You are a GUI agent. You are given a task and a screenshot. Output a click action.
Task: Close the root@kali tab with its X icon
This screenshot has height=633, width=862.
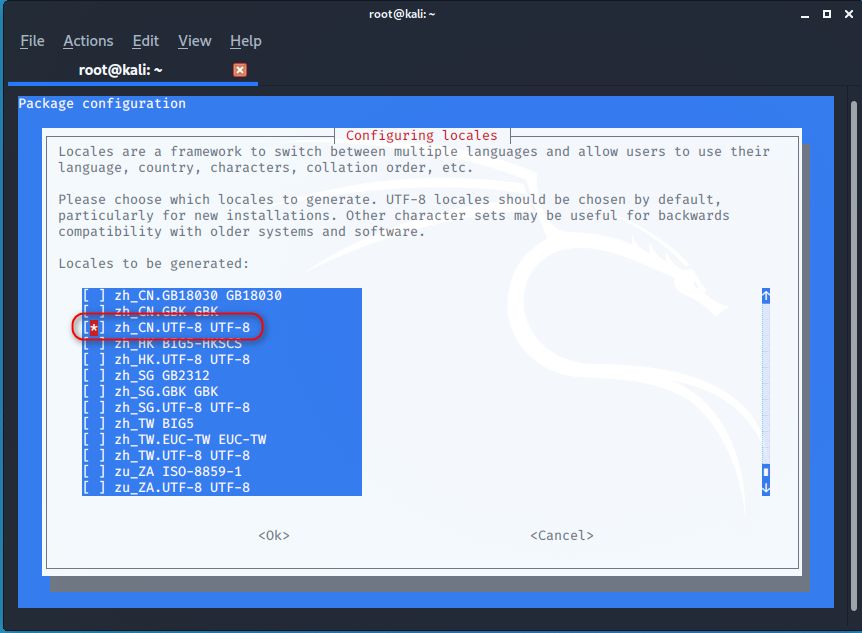coord(239,70)
